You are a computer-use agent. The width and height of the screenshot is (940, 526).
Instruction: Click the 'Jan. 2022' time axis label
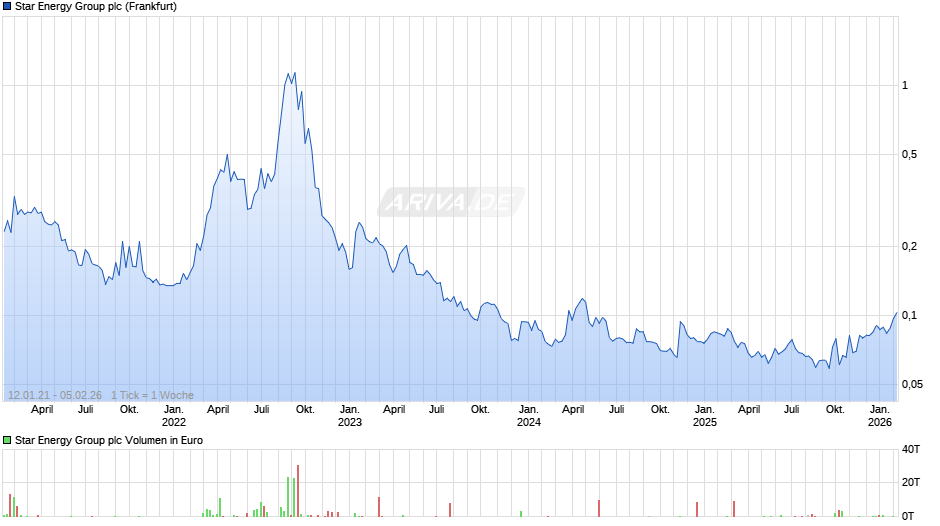tap(174, 416)
